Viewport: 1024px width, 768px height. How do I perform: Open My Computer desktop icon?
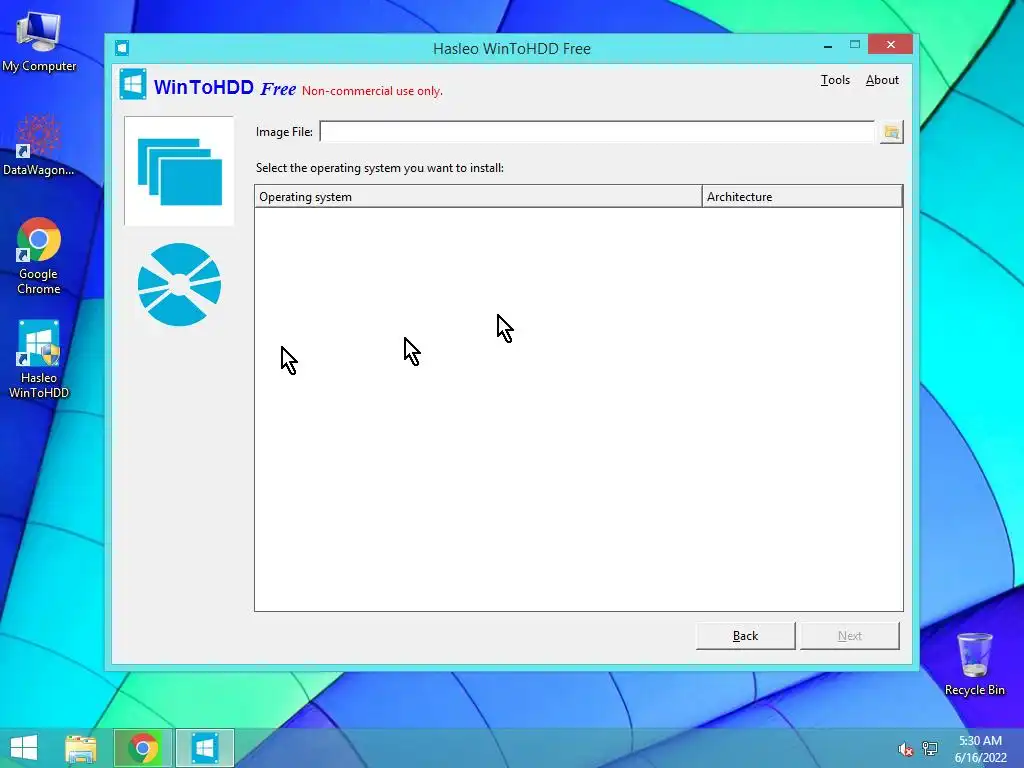click(39, 42)
